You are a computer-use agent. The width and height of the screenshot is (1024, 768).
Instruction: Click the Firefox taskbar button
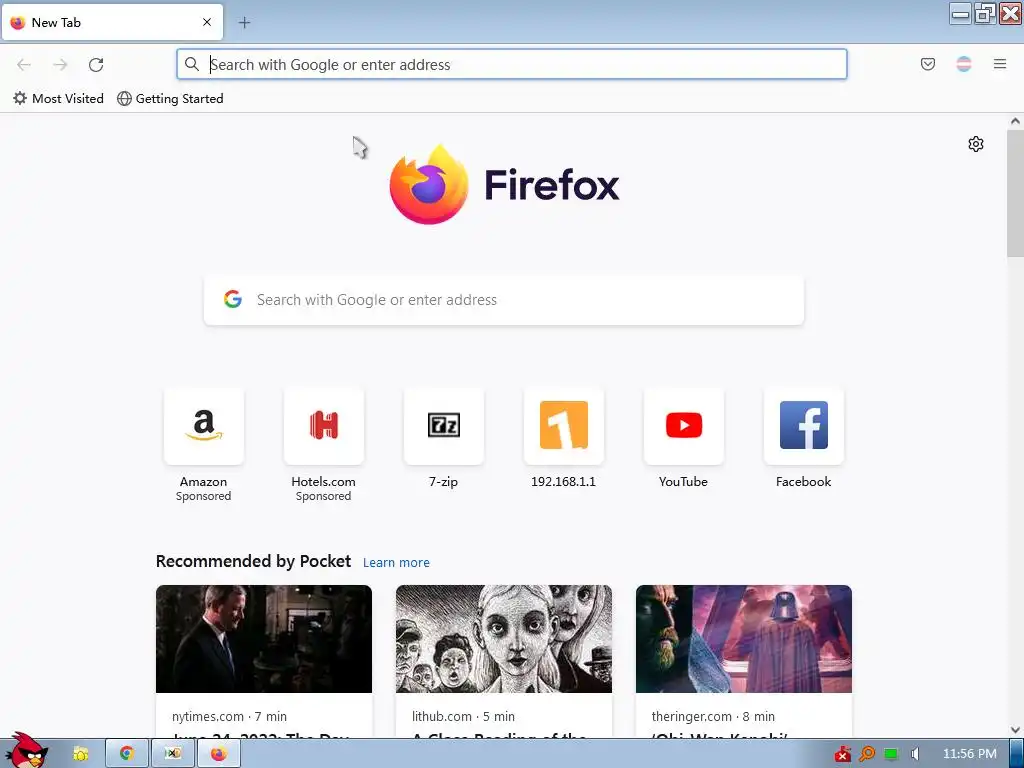tap(219, 754)
